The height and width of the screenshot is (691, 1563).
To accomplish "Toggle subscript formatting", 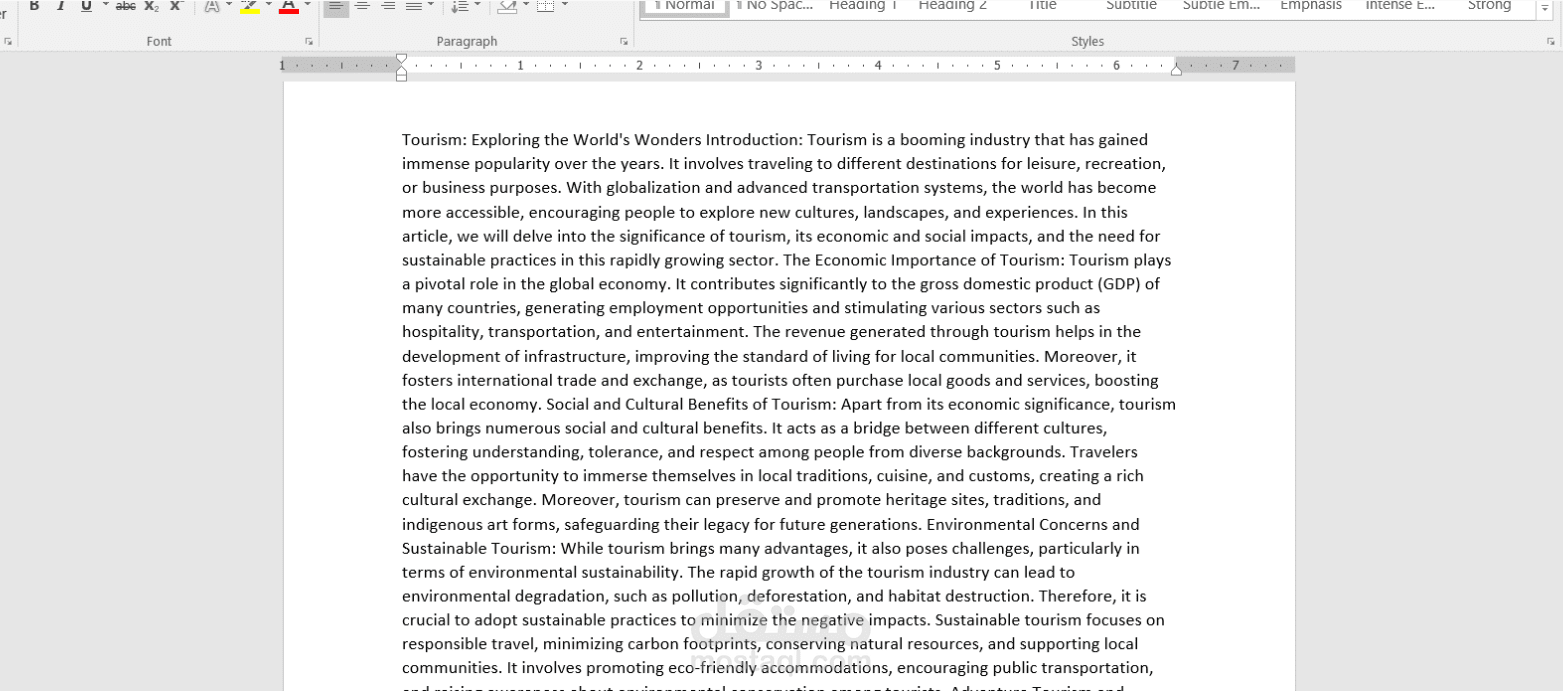I will point(151,6).
